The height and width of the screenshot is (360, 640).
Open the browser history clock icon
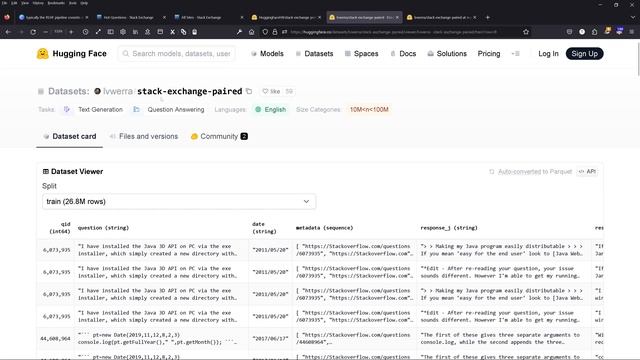[85, 32]
